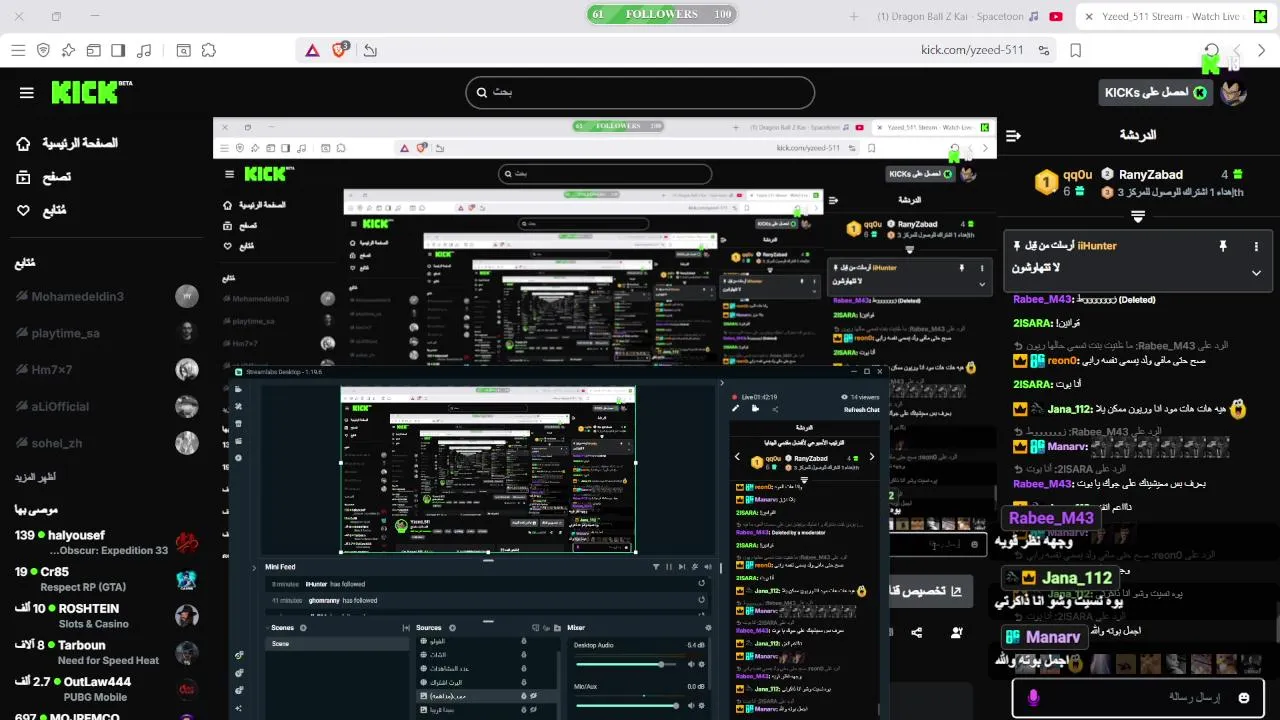Show next leaderboard entry in Streamlabs chat

pyautogui.click(x=871, y=457)
